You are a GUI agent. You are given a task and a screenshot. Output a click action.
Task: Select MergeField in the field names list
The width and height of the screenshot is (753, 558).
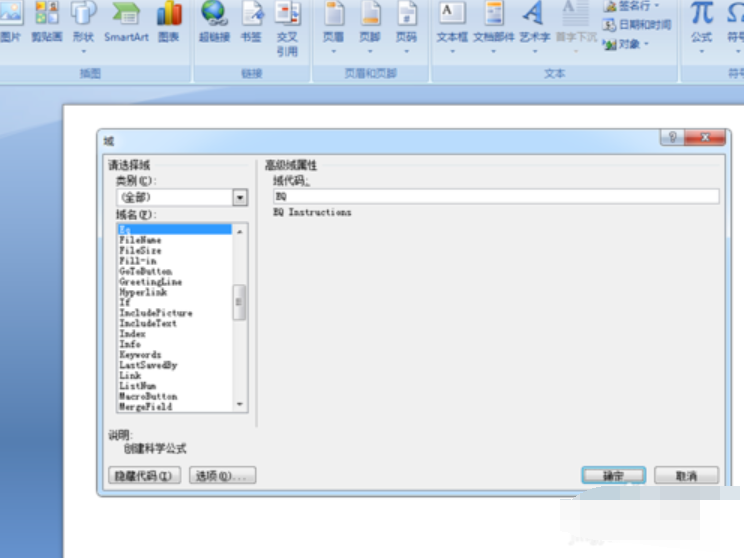point(146,407)
